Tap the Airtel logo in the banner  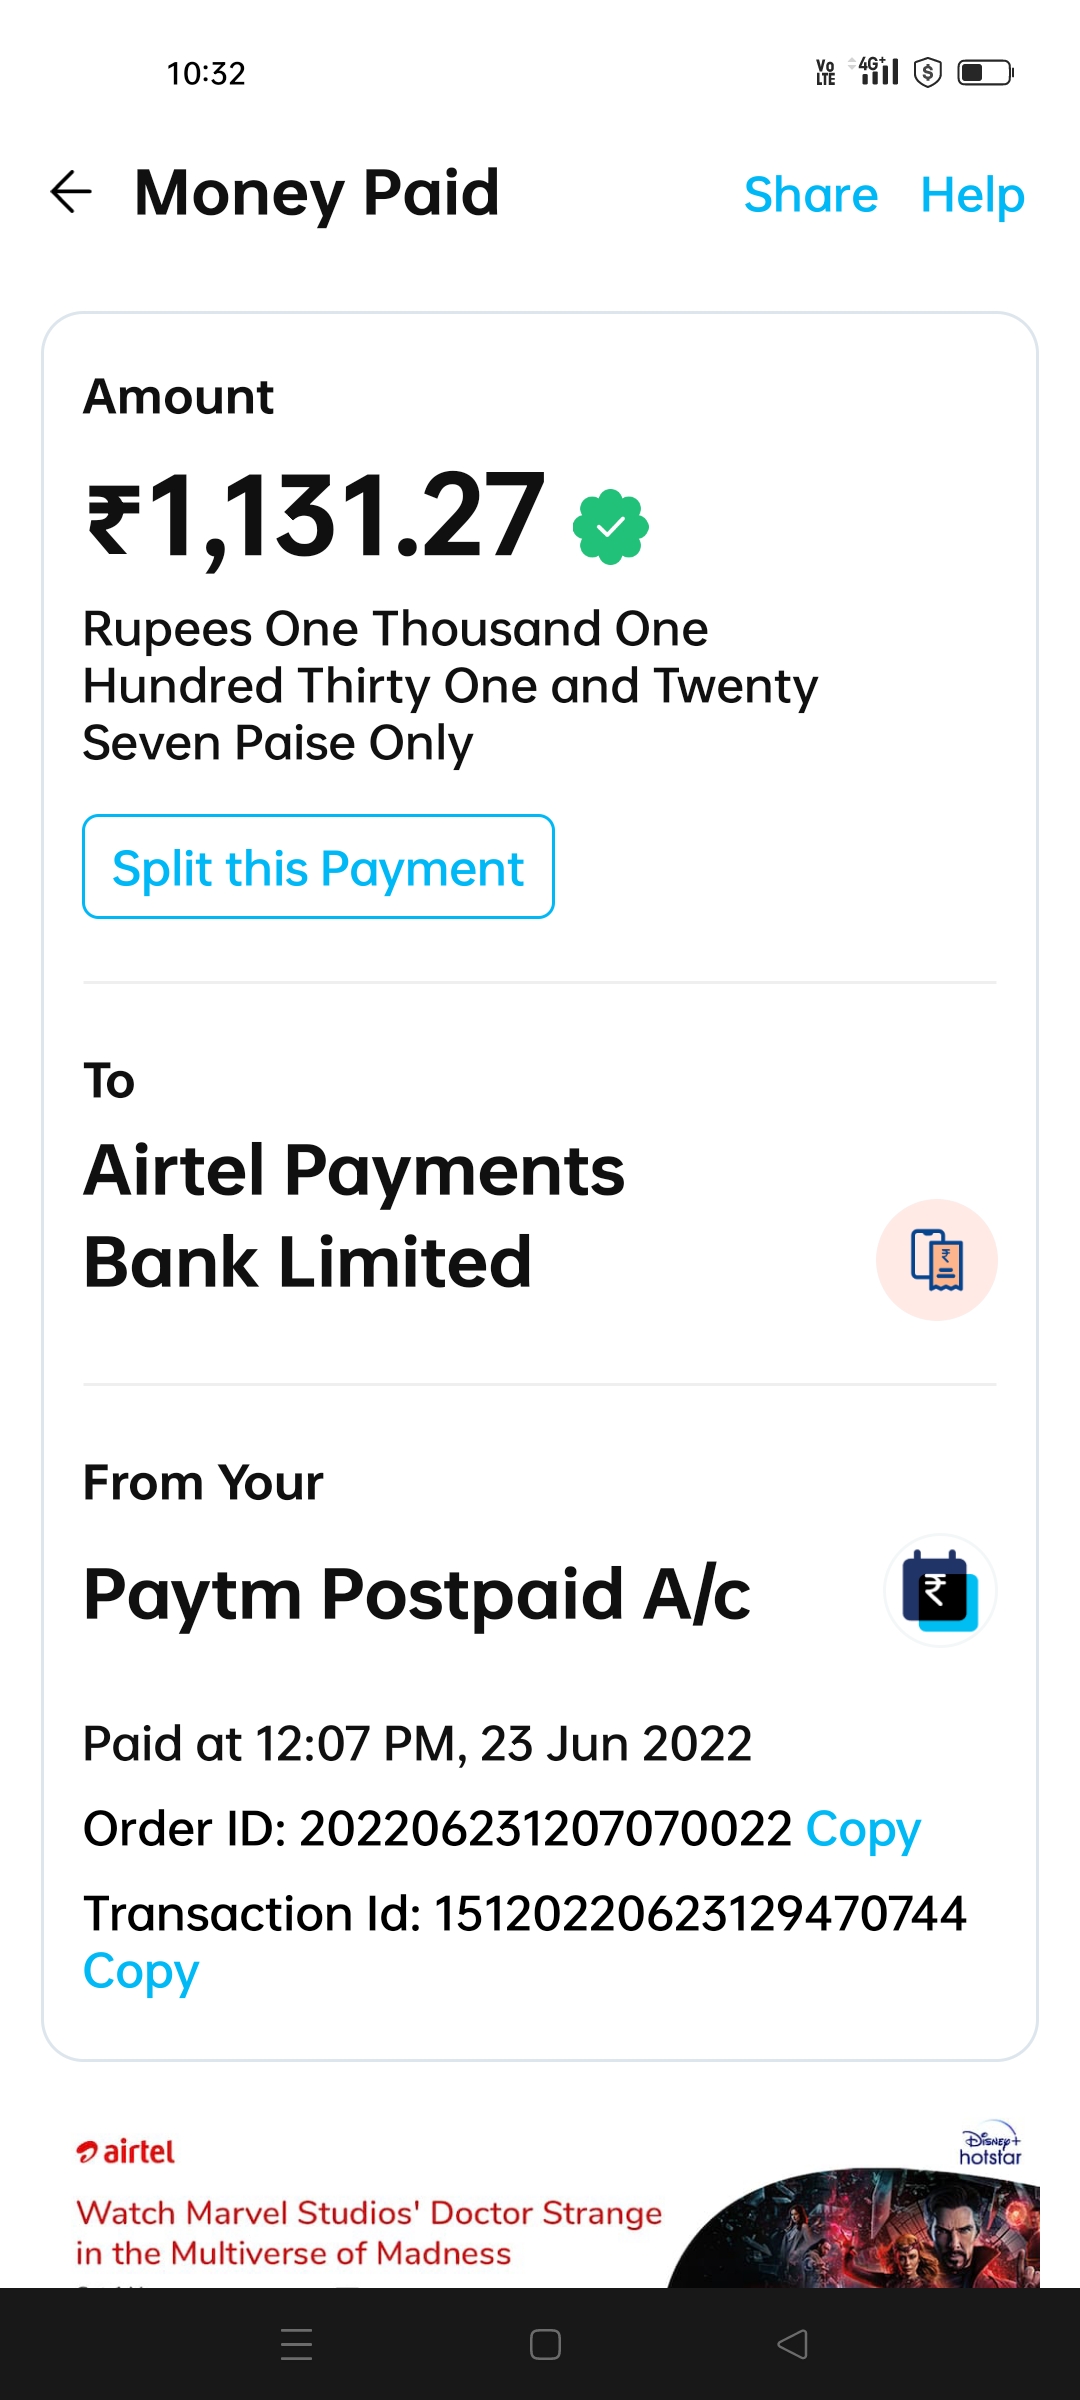click(126, 2151)
